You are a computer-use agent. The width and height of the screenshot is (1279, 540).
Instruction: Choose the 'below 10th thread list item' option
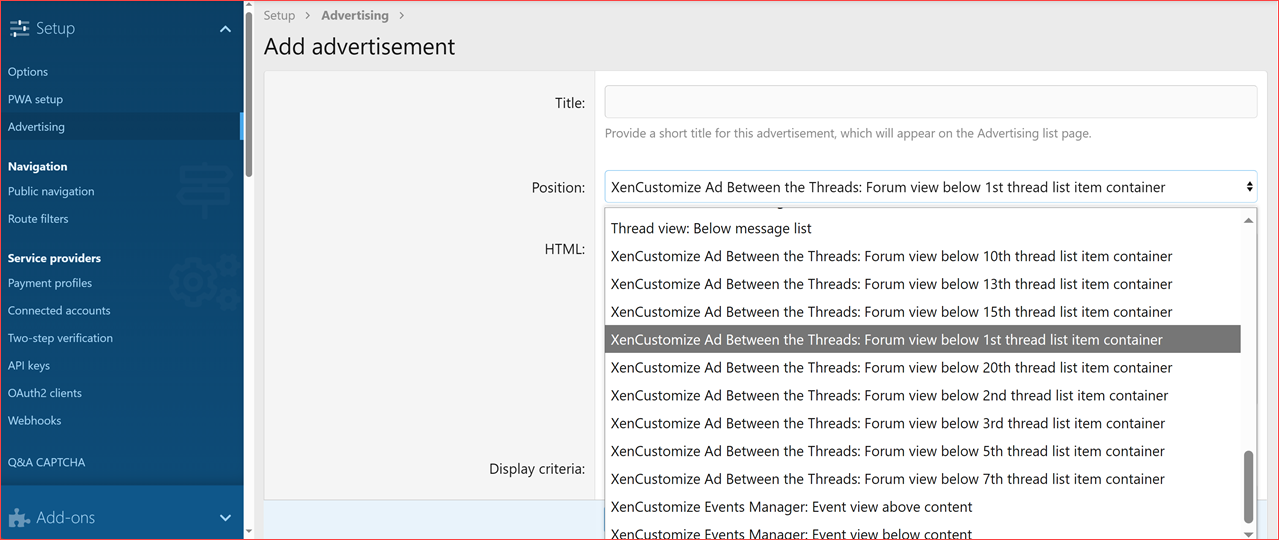pos(891,256)
